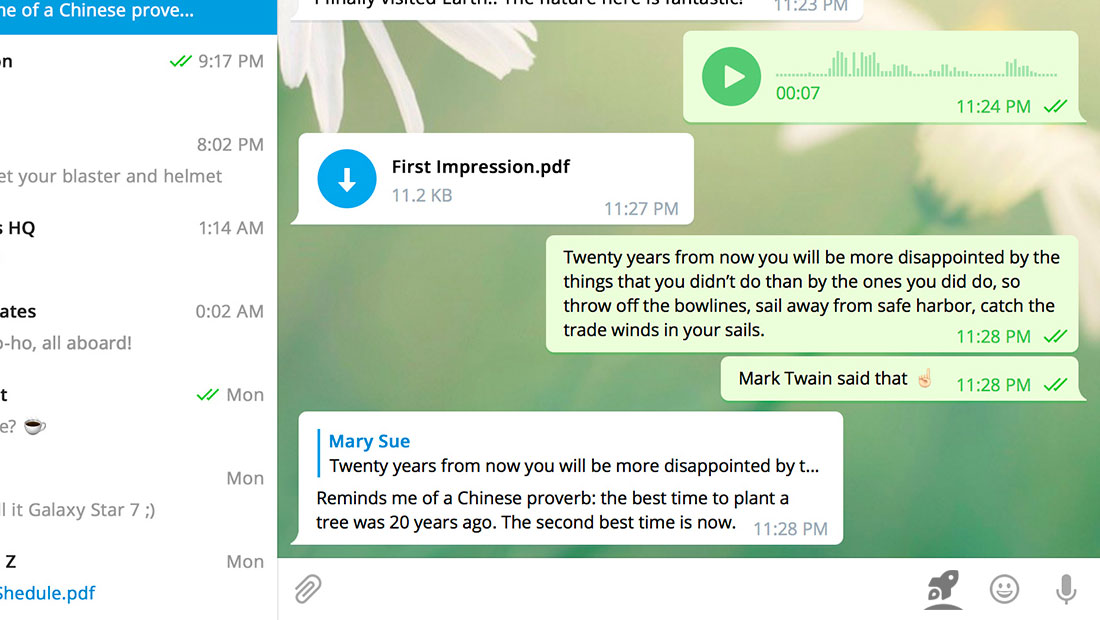1100x620 pixels.
Task: Click the First Impression.pdf file name
Action: (481, 167)
